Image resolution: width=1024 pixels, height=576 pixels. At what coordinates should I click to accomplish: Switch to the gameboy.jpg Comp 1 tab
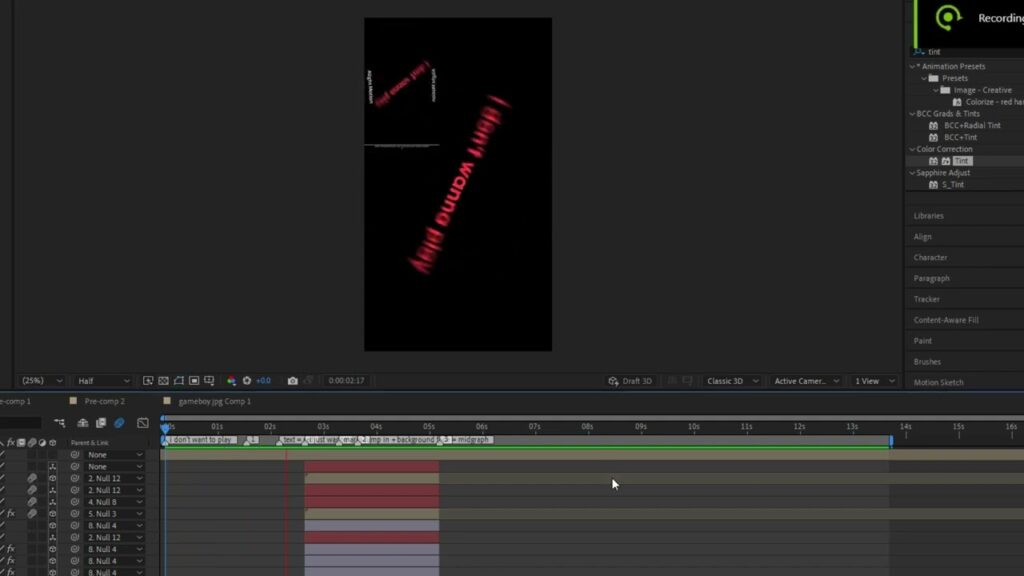click(214, 401)
